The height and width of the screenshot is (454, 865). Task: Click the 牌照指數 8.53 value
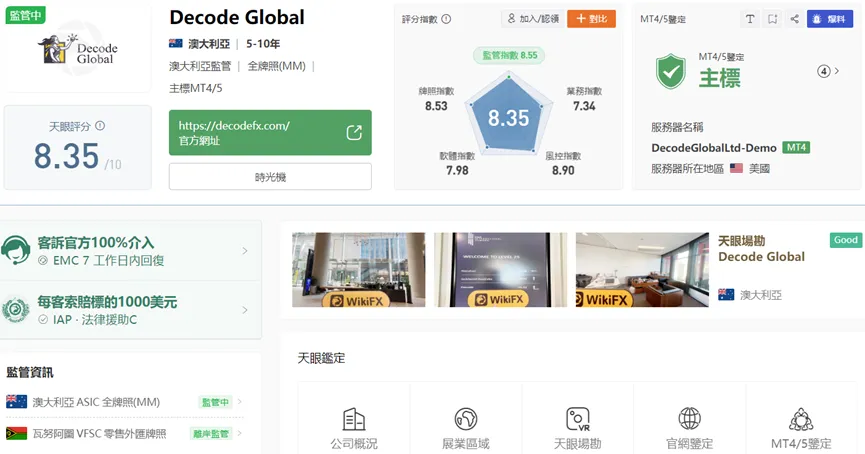436,106
